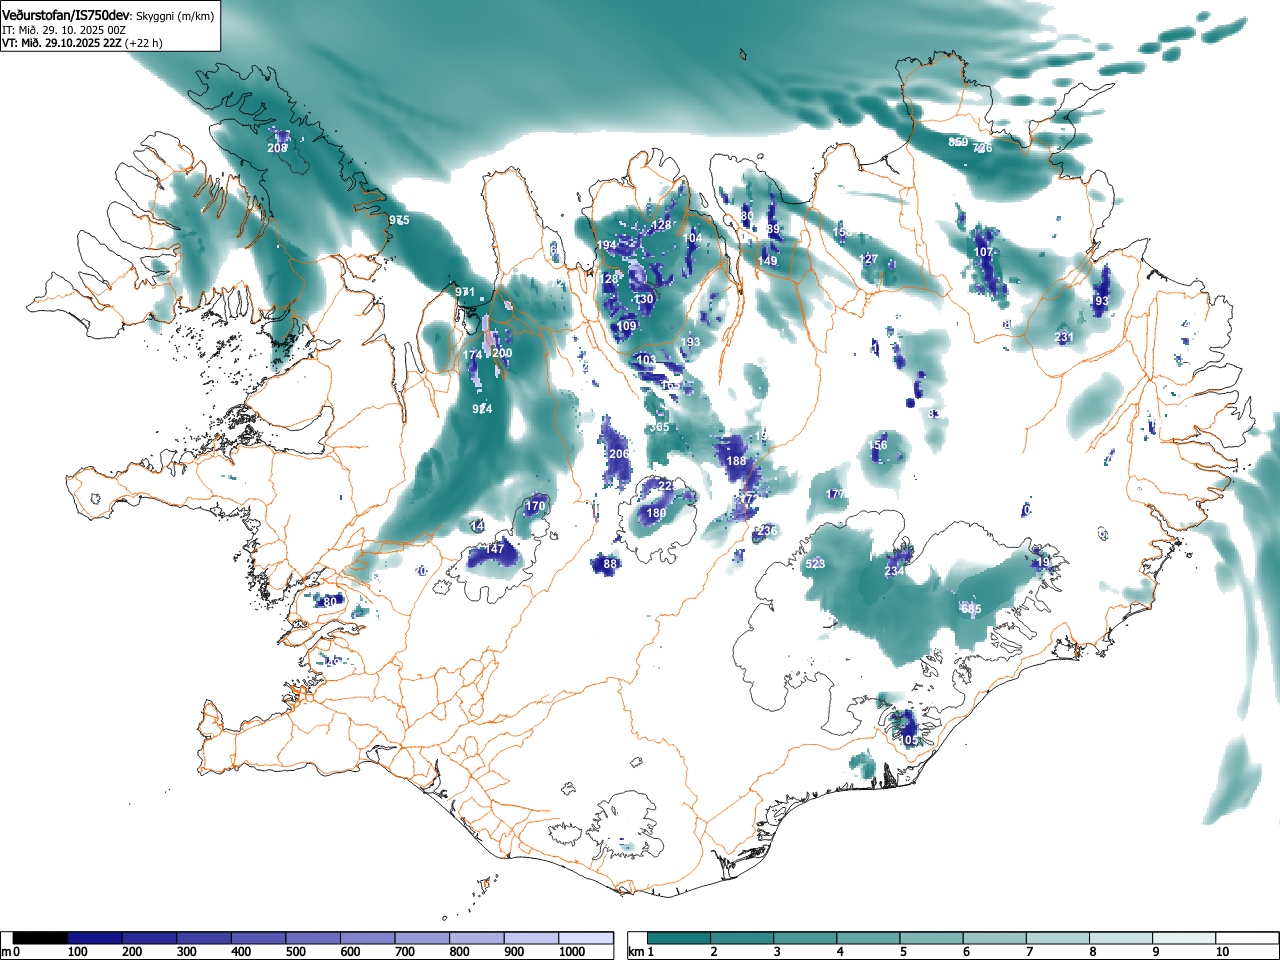The width and height of the screenshot is (1280, 960).
Task: Click the 188 visibility value on the map
Action: coord(736,461)
